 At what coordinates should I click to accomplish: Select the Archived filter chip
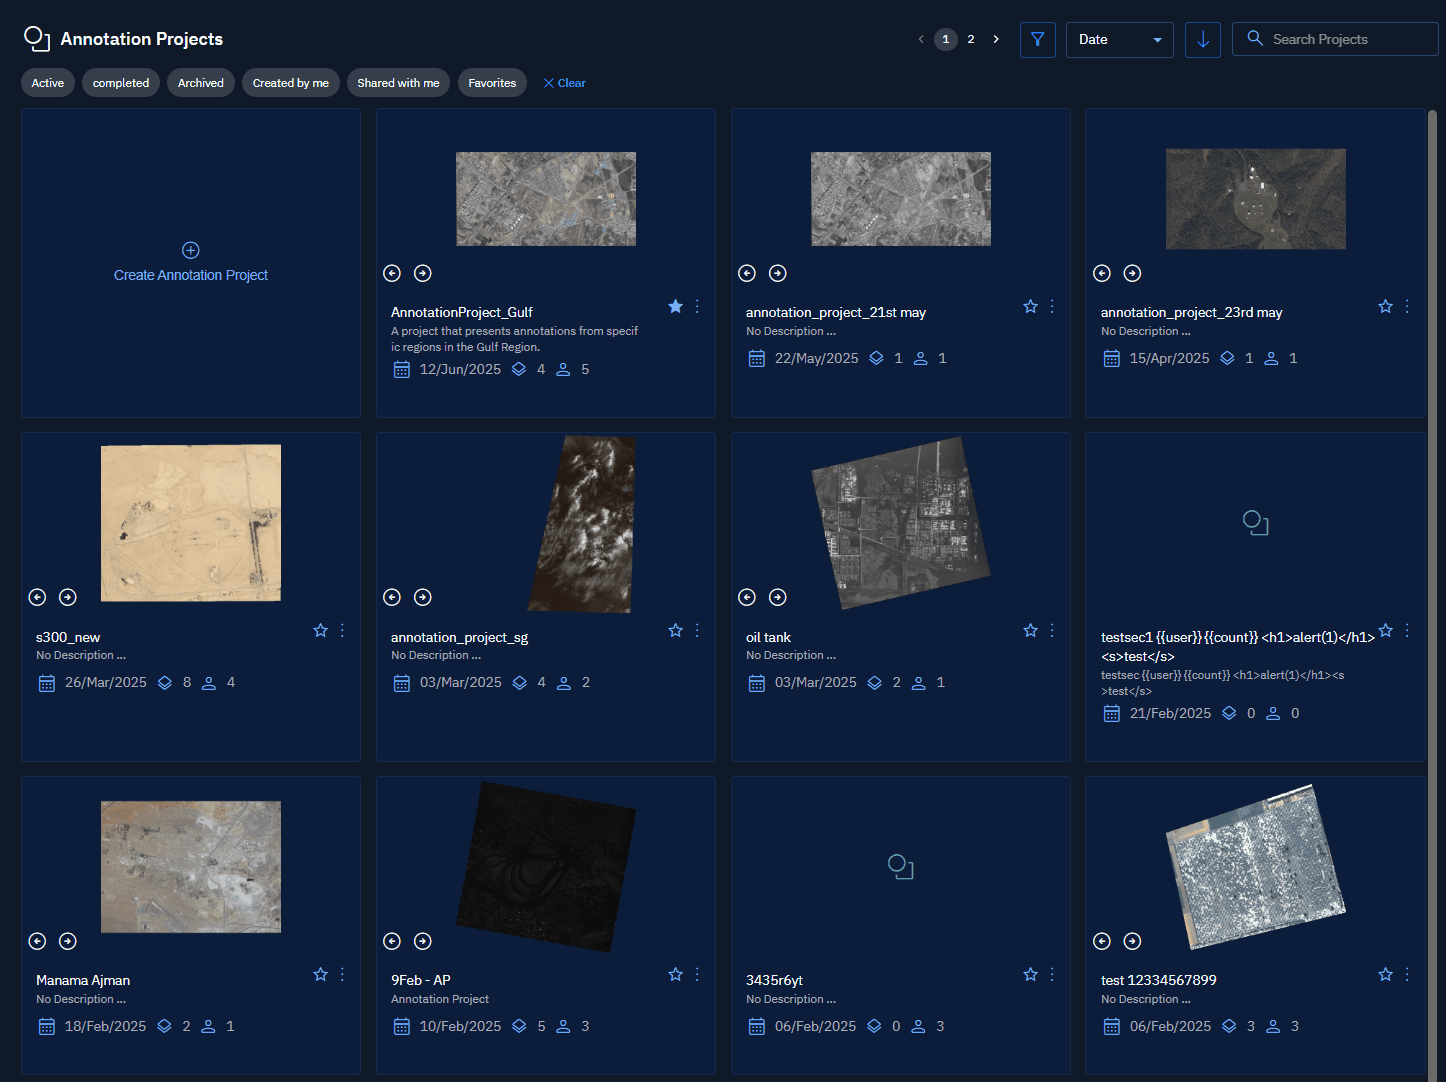pos(201,83)
